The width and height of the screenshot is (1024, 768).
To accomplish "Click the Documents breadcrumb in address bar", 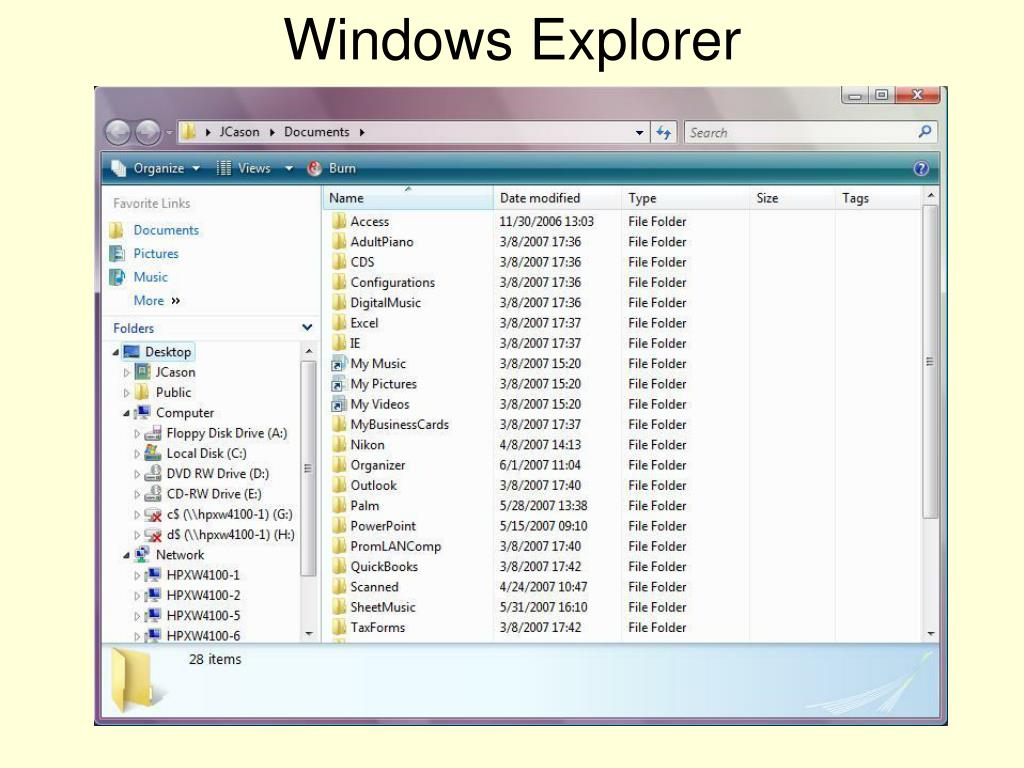I will (317, 132).
